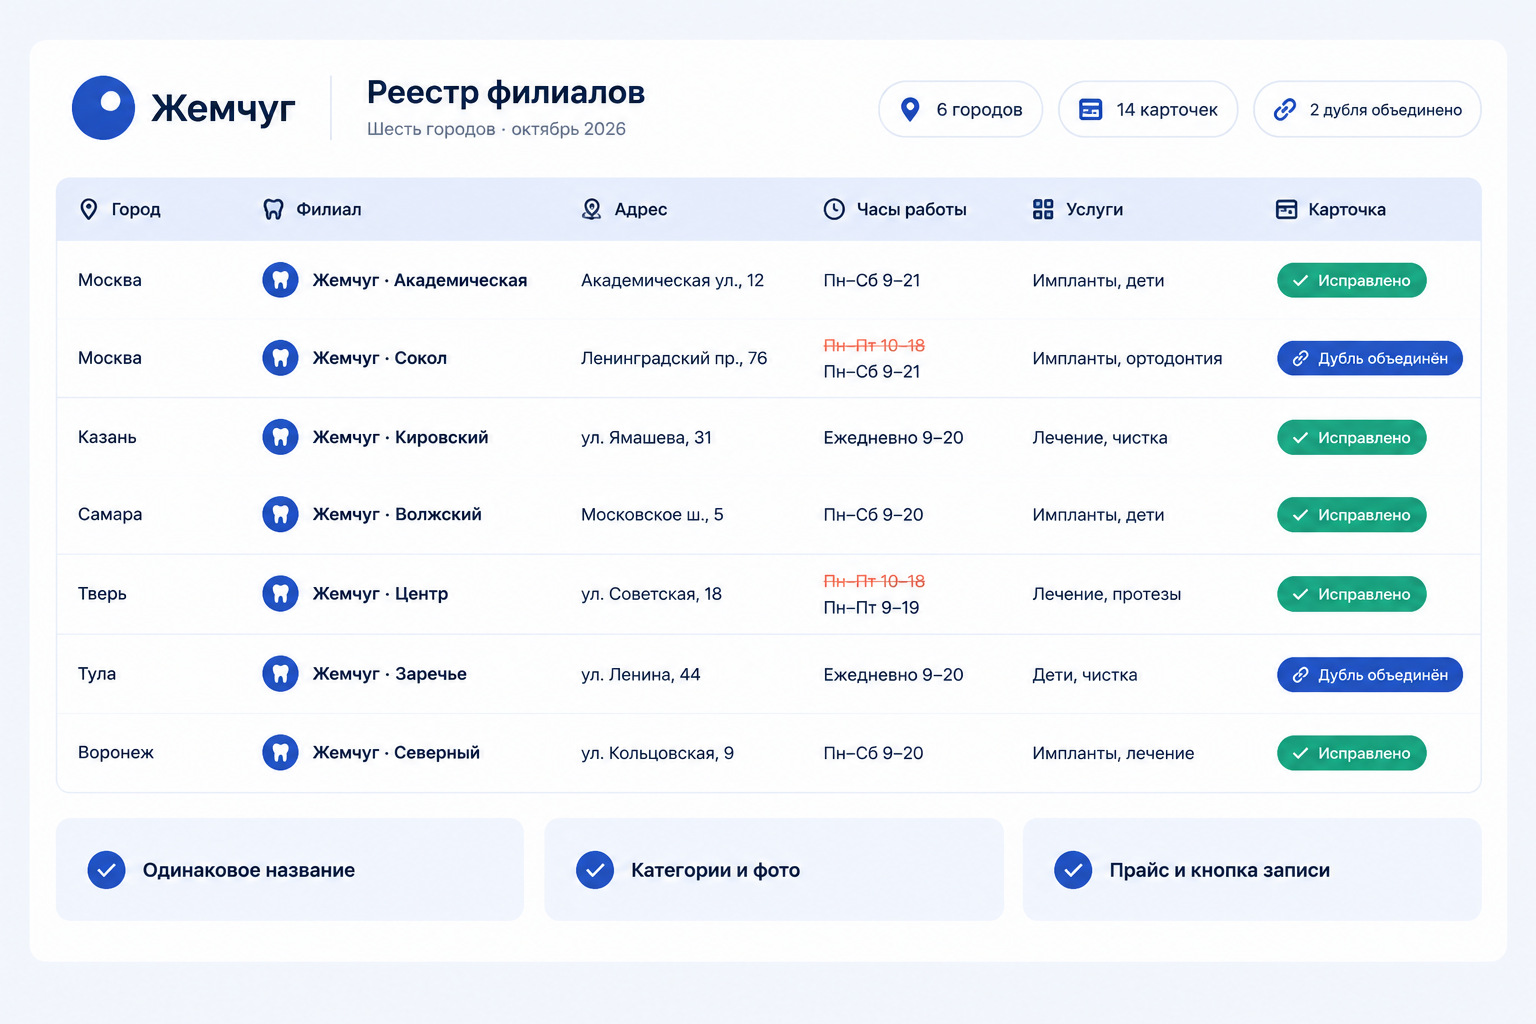Click the address «ул. Ямашева, 31»

tap(646, 437)
